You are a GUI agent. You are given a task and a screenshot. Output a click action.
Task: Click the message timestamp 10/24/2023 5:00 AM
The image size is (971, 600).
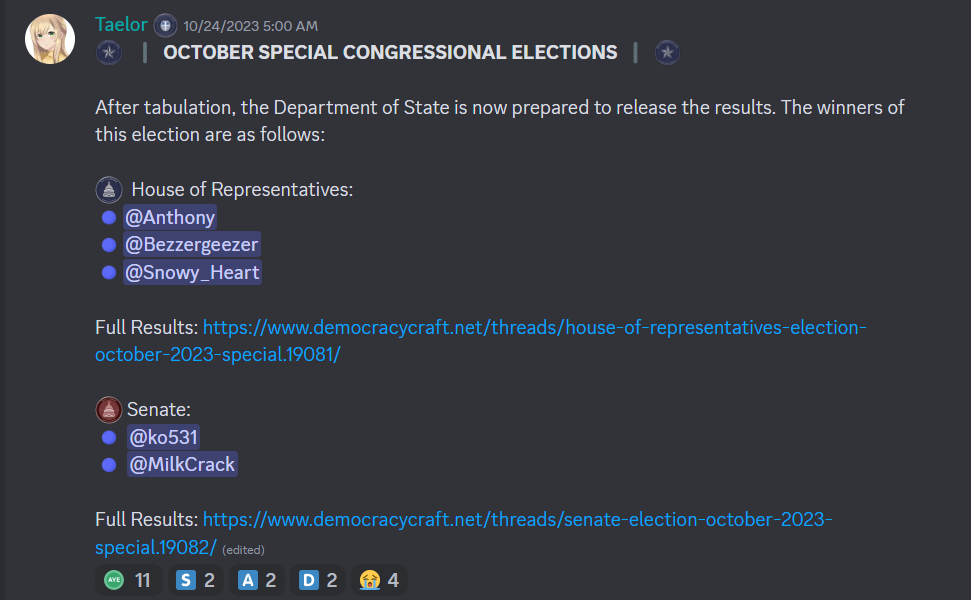coord(250,26)
